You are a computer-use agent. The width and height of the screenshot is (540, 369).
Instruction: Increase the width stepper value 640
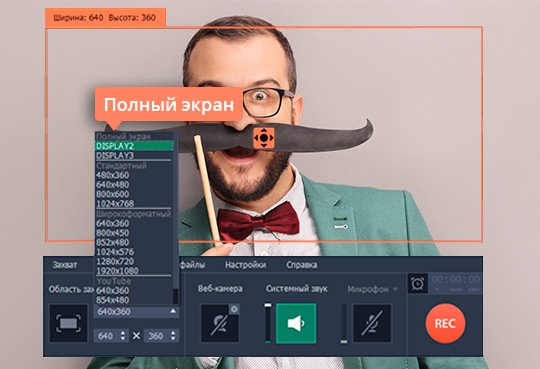123,333
